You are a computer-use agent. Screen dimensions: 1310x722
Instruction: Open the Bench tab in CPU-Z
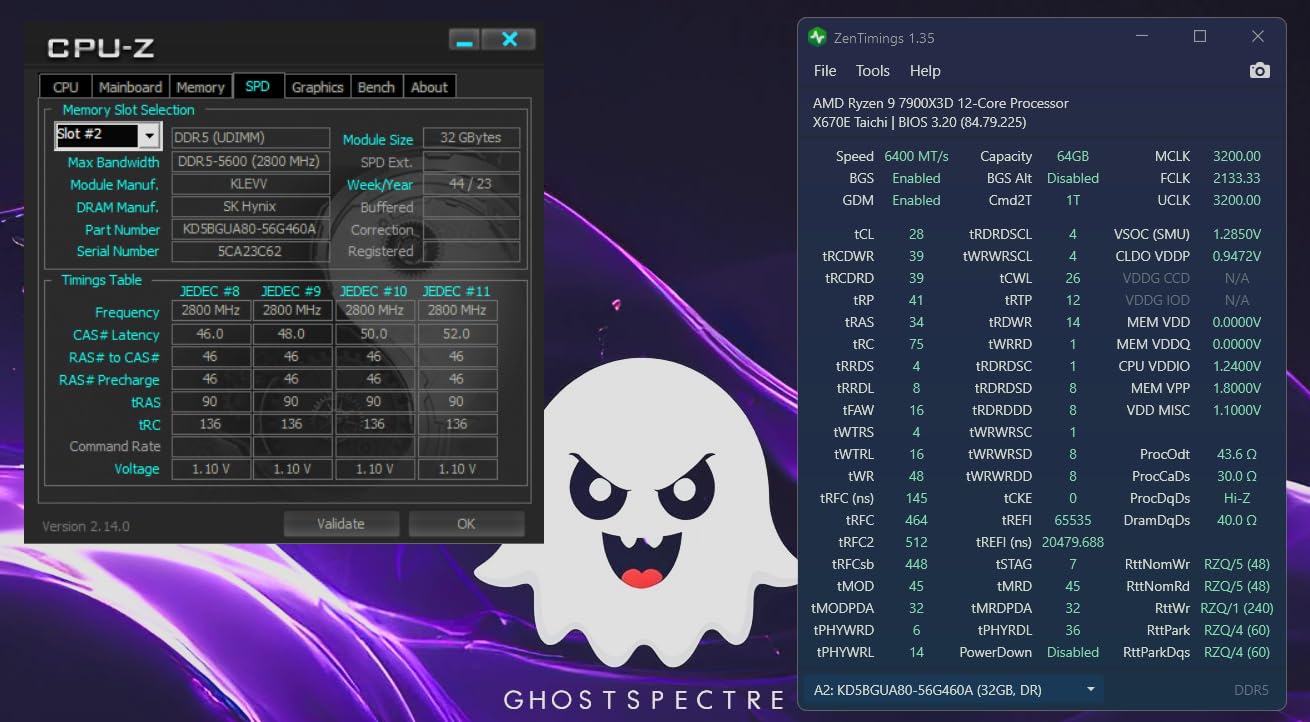pos(376,87)
